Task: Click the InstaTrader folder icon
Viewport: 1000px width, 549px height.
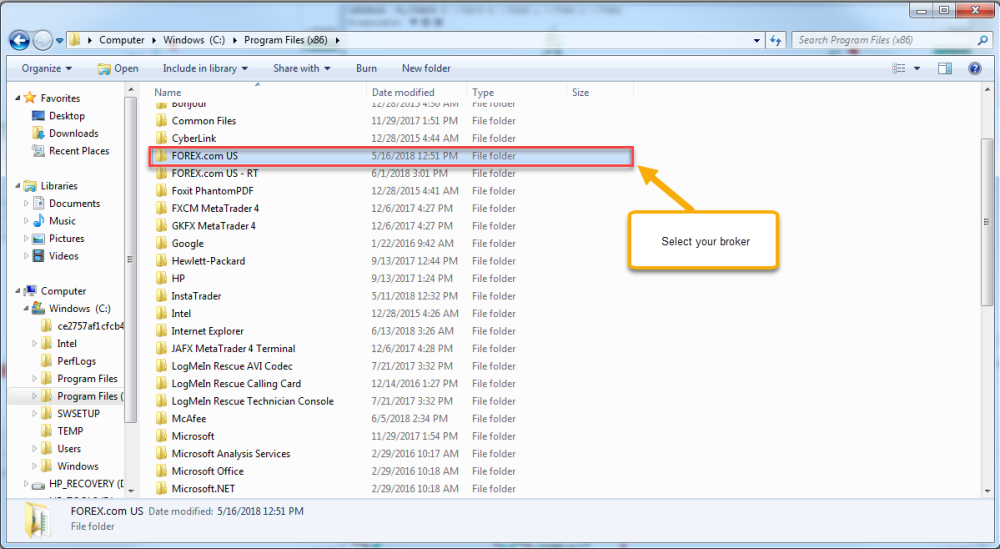Action: 161,296
